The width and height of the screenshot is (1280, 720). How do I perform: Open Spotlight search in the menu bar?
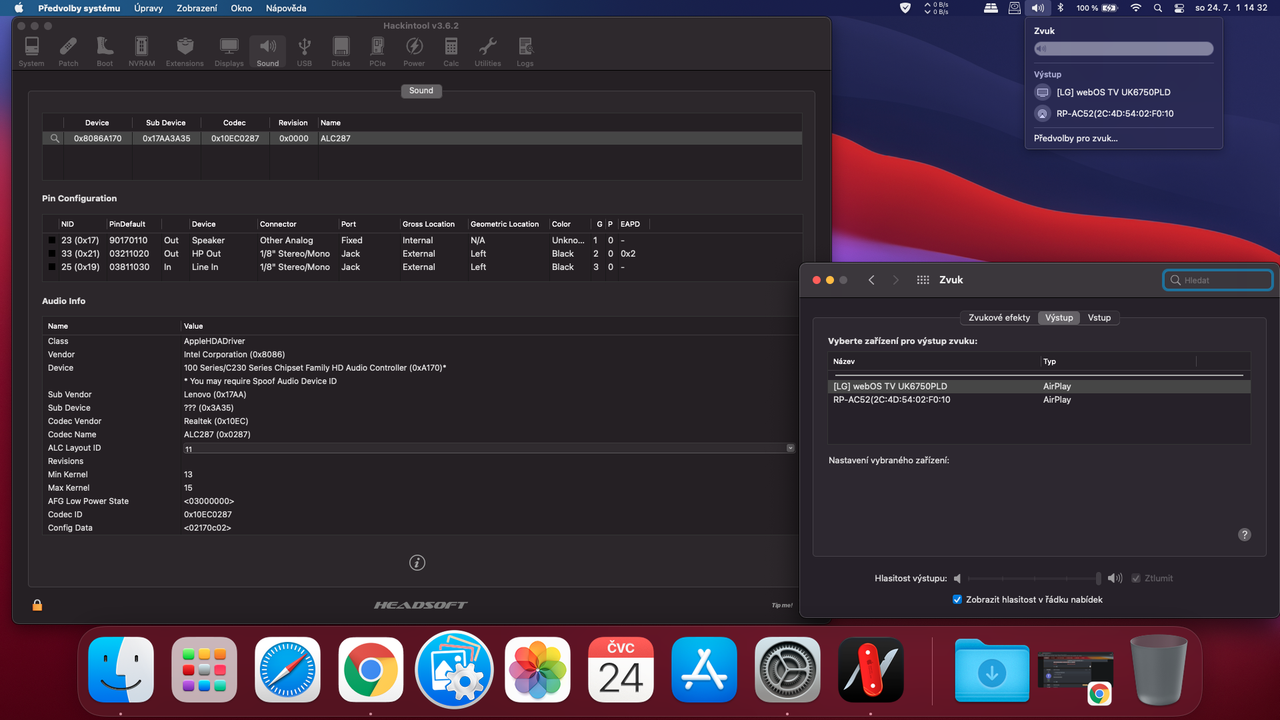1158,8
